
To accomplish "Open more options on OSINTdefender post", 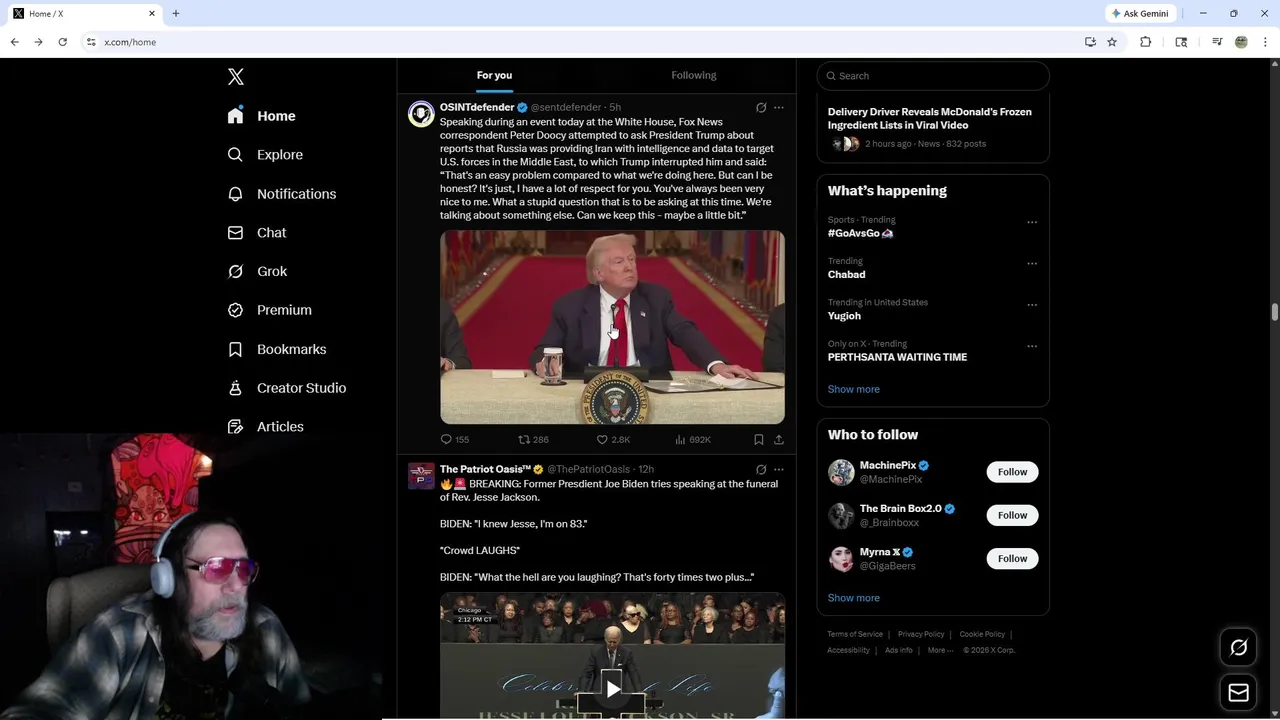I will 779,107.
